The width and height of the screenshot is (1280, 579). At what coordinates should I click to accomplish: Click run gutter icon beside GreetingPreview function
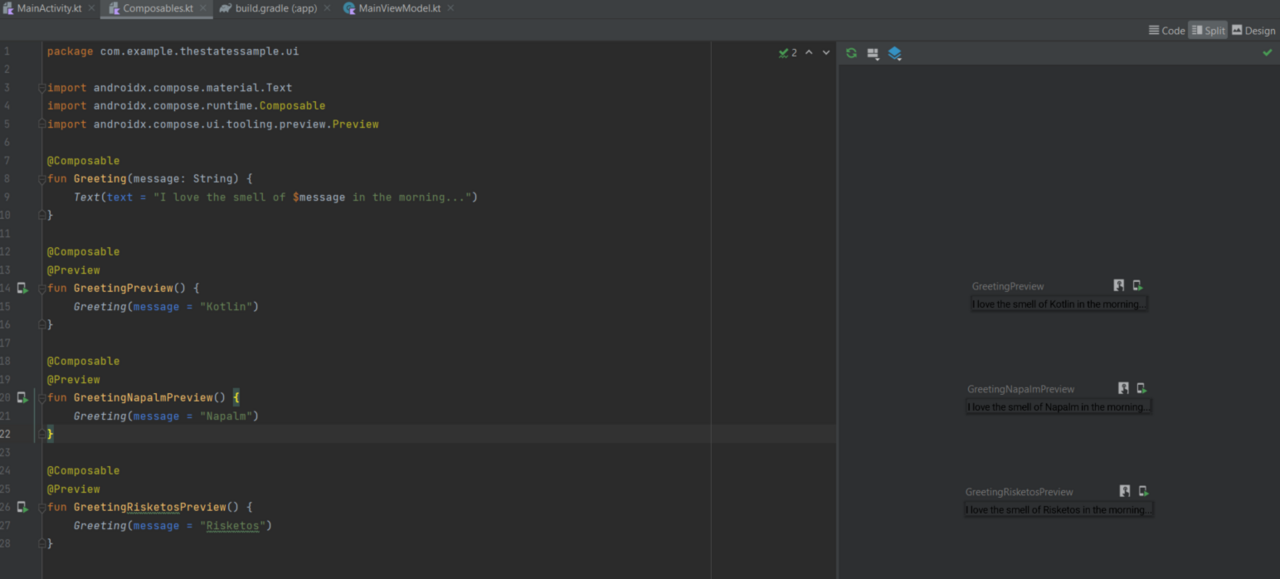(22, 288)
